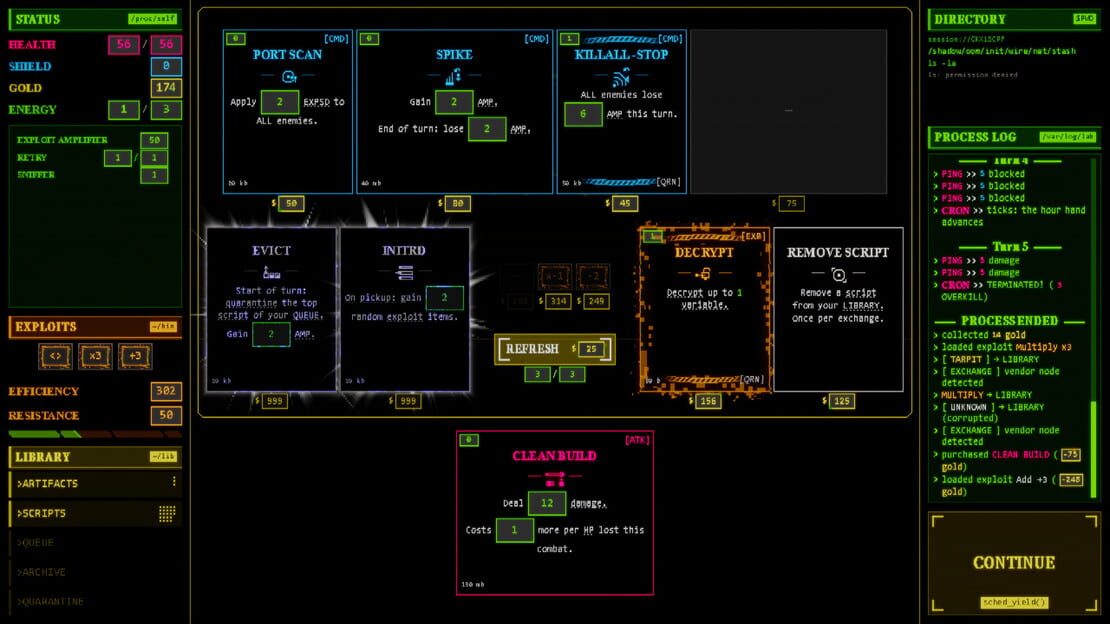Expand the Queue library section
This screenshot has width=1110, height=624.
96,543
